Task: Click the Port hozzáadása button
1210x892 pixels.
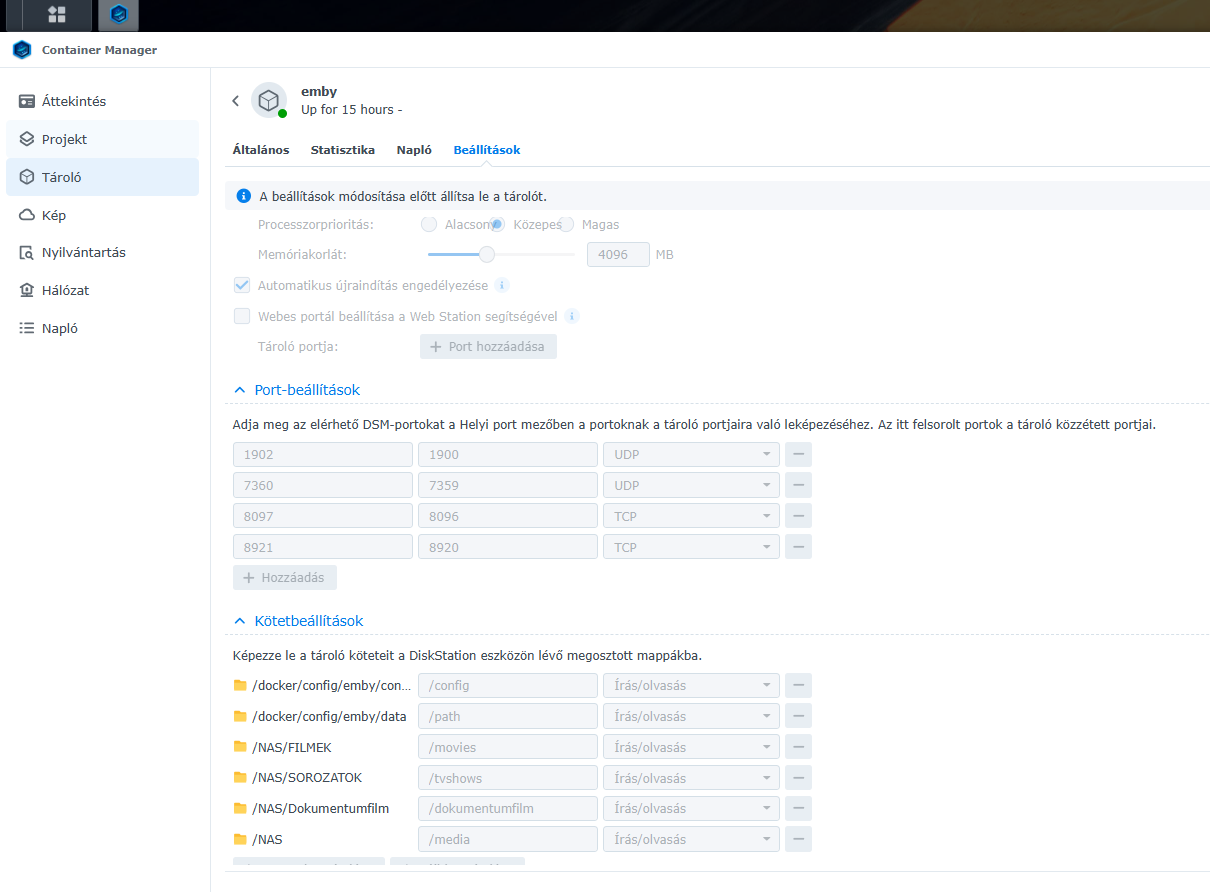Action: click(x=488, y=347)
